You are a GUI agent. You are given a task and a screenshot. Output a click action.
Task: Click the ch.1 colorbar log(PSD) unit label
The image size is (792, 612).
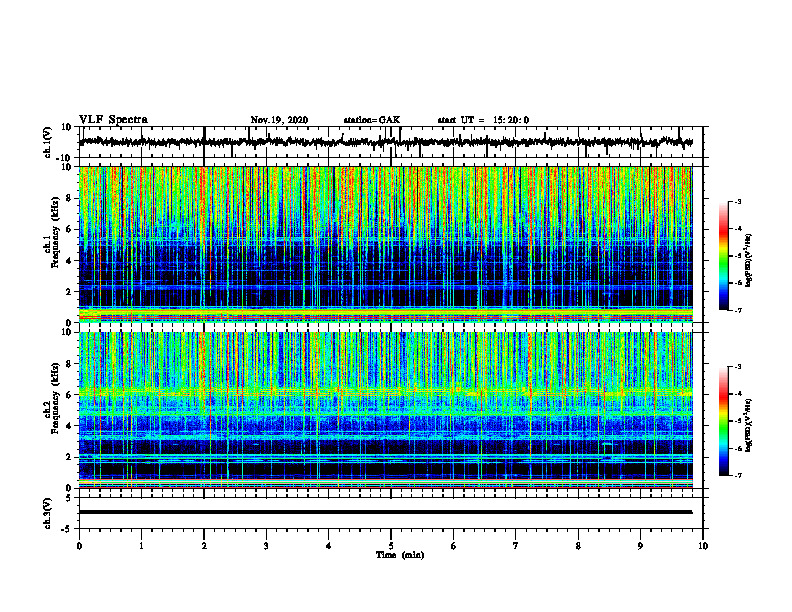click(x=749, y=261)
